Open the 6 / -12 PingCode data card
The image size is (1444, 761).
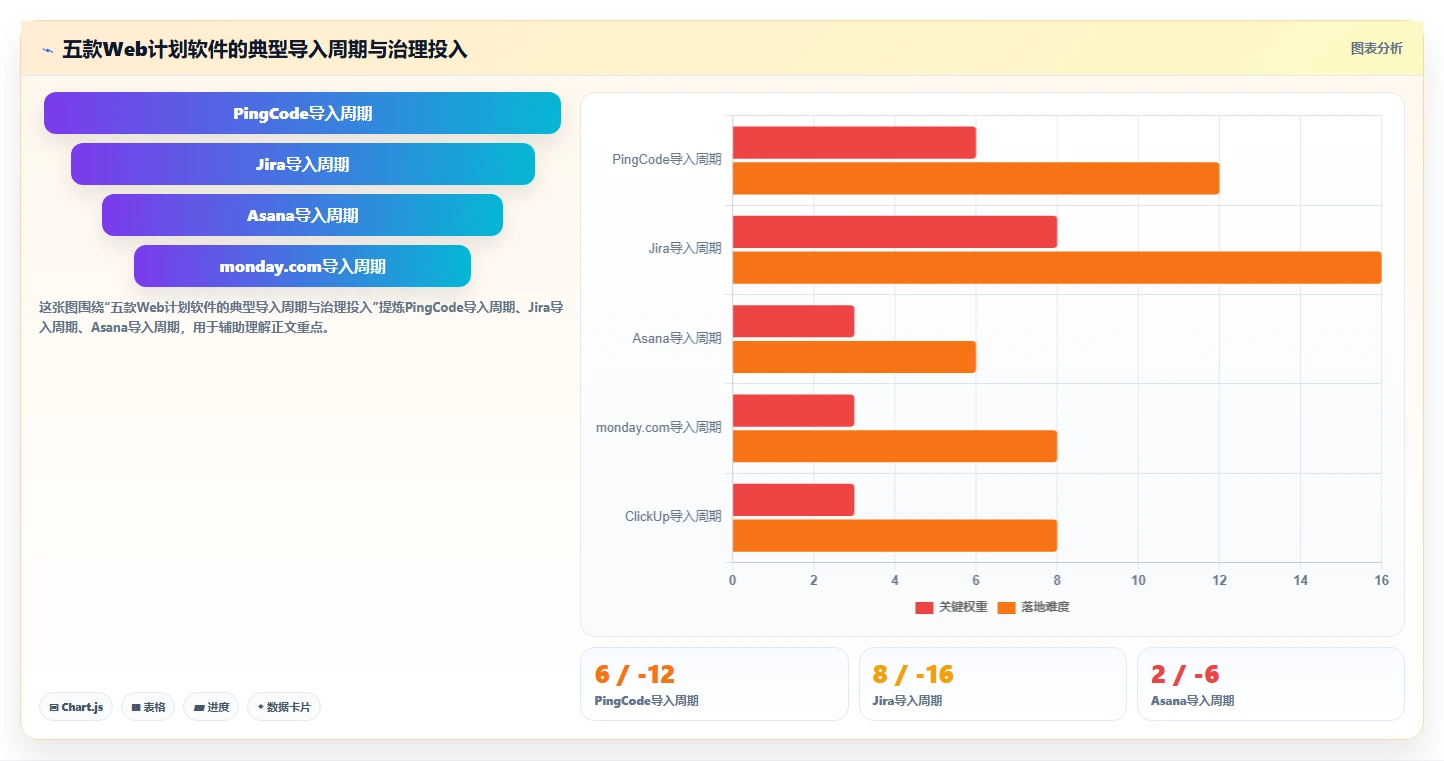click(x=714, y=684)
